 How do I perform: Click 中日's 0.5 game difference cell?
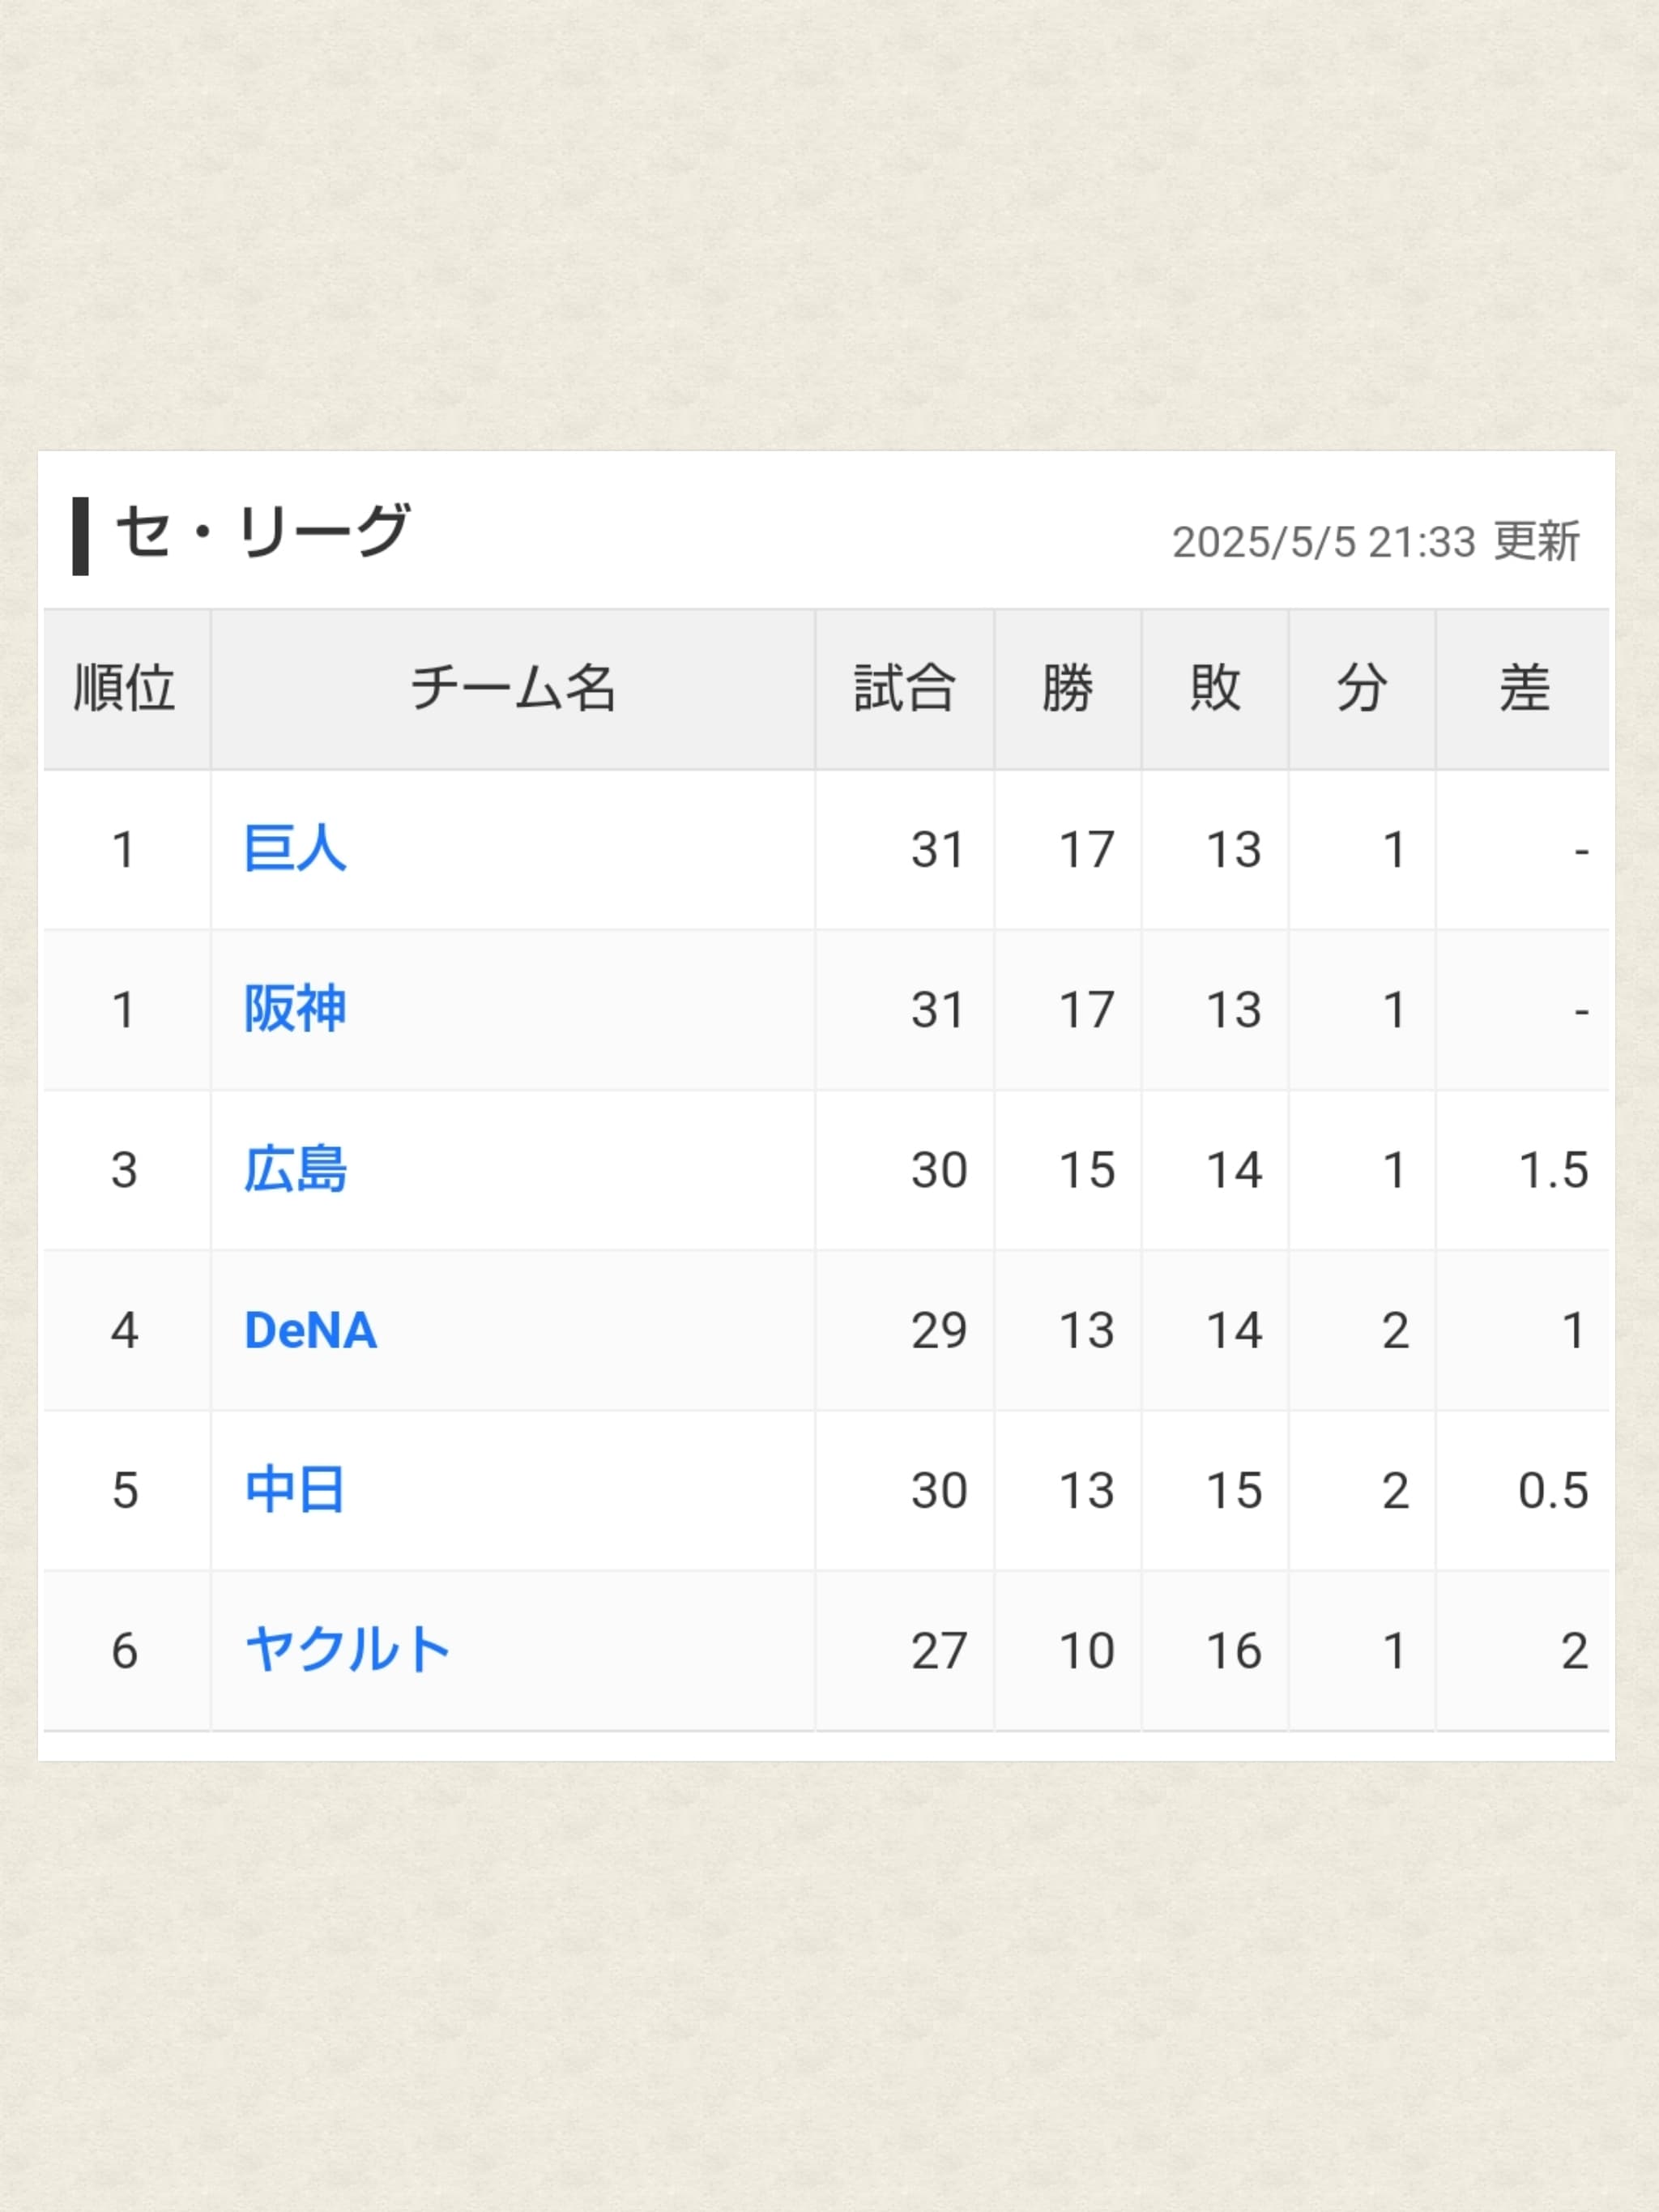click(1553, 1491)
